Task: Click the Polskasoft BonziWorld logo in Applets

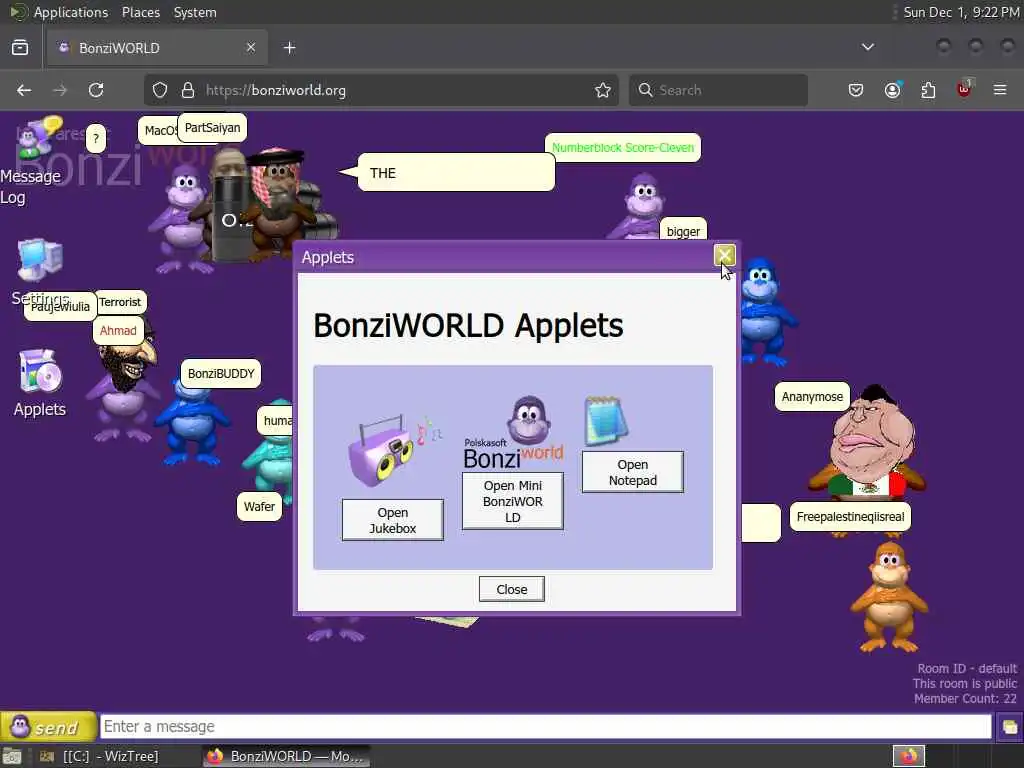Action: (513, 432)
